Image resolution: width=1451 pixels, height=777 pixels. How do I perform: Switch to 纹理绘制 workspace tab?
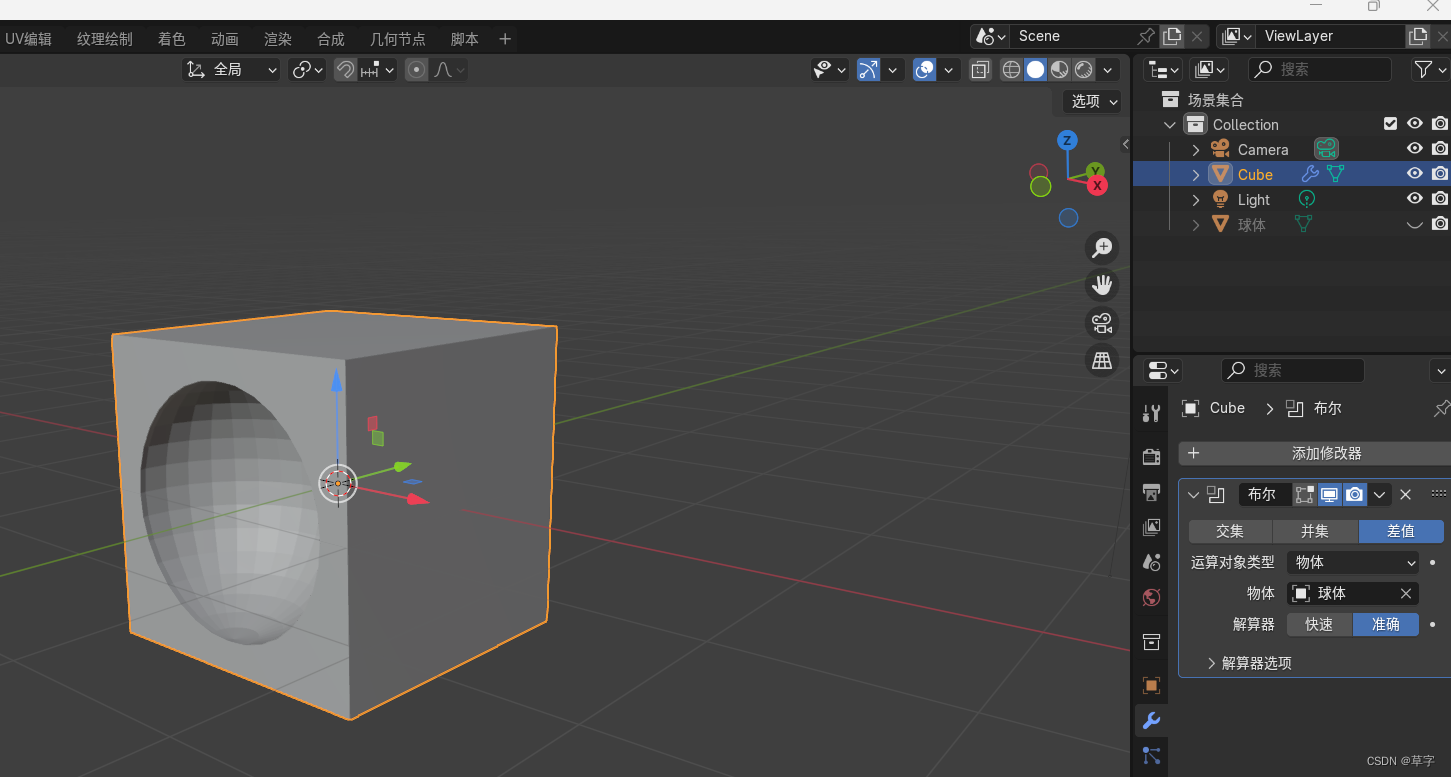(105, 39)
